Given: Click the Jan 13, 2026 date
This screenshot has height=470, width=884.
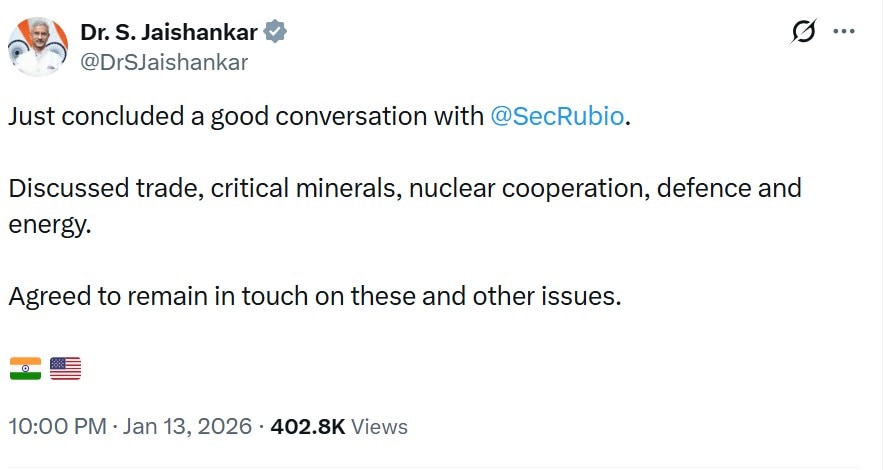Looking at the screenshot, I should tap(188, 427).
